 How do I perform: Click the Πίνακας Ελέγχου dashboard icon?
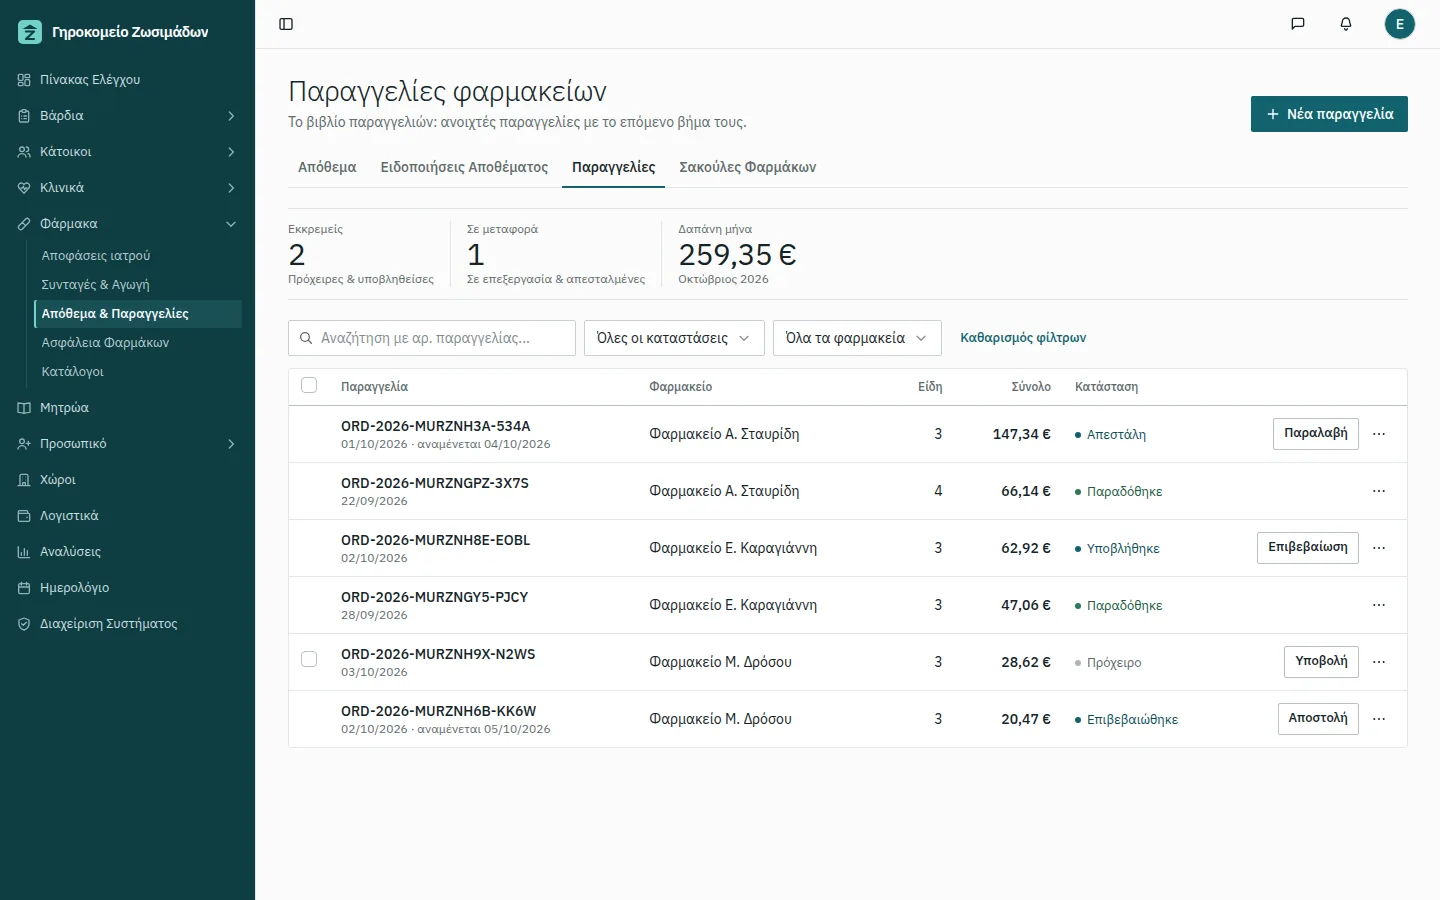click(24, 80)
